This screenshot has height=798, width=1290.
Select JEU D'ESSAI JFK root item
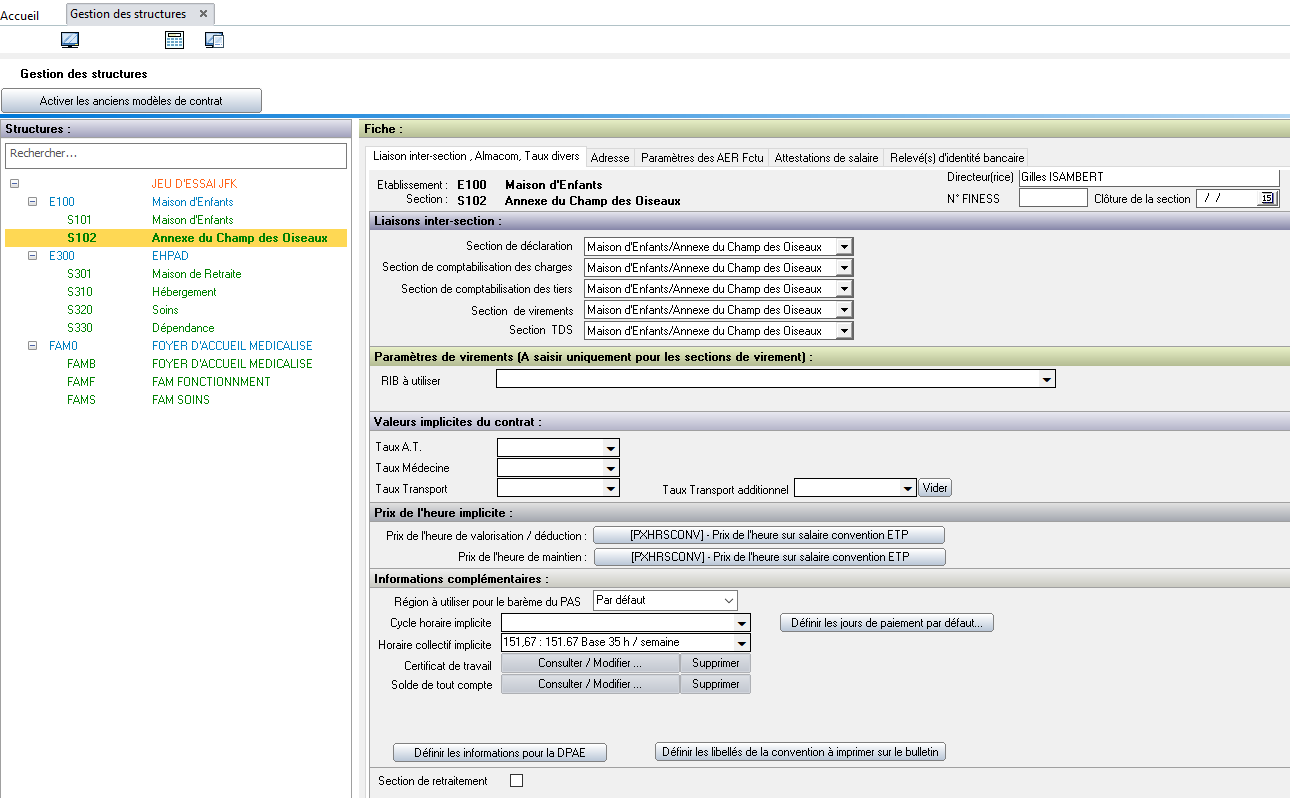click(x=176, y=184)
